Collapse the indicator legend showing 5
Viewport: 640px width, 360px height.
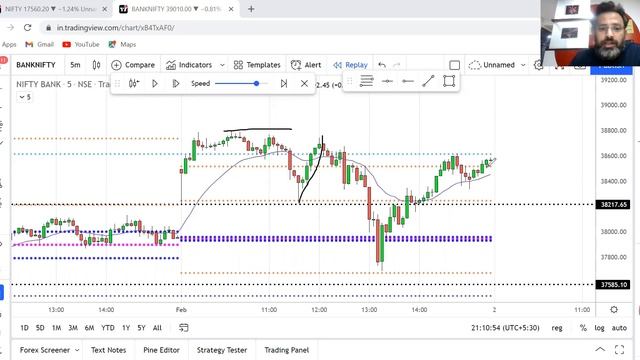(x=25, y=97)
